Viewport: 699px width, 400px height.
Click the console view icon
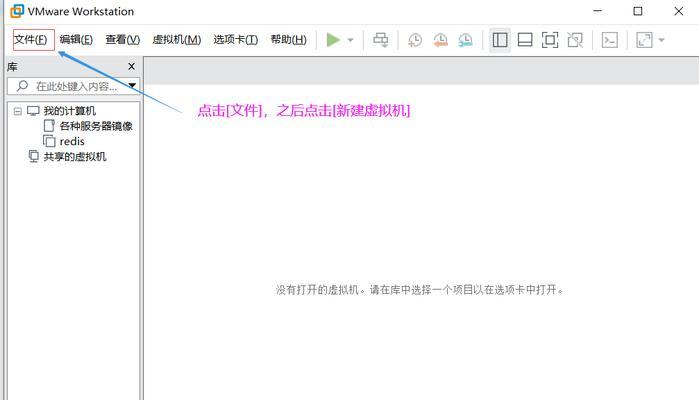pyautogui.click(x=609, y=40)
